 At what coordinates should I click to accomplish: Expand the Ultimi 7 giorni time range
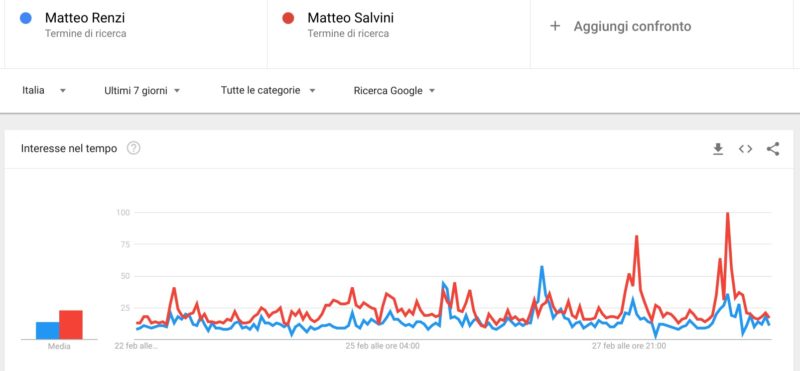coord(142,91)
